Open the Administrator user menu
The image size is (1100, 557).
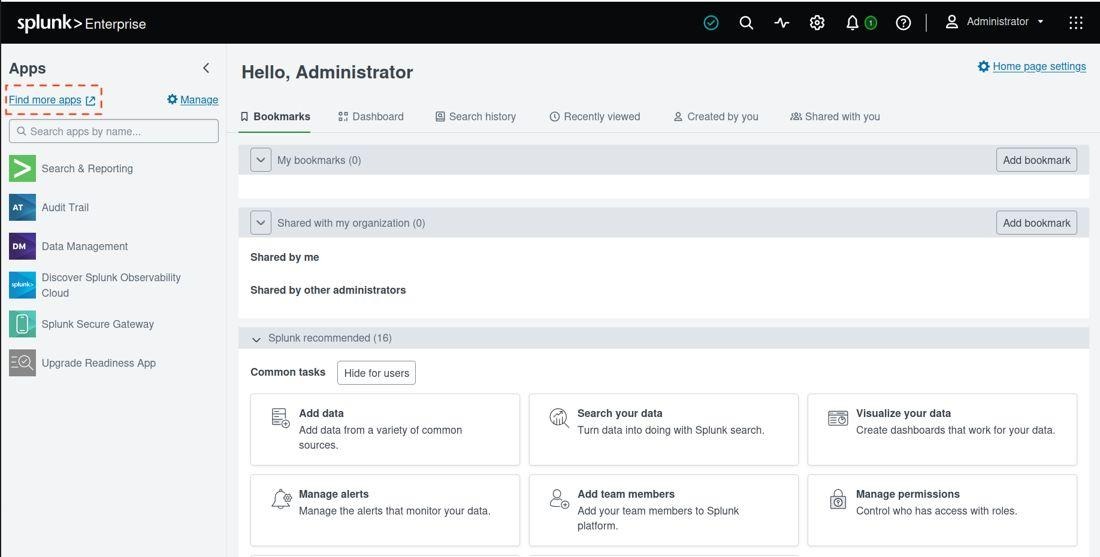tap(994, 22)
